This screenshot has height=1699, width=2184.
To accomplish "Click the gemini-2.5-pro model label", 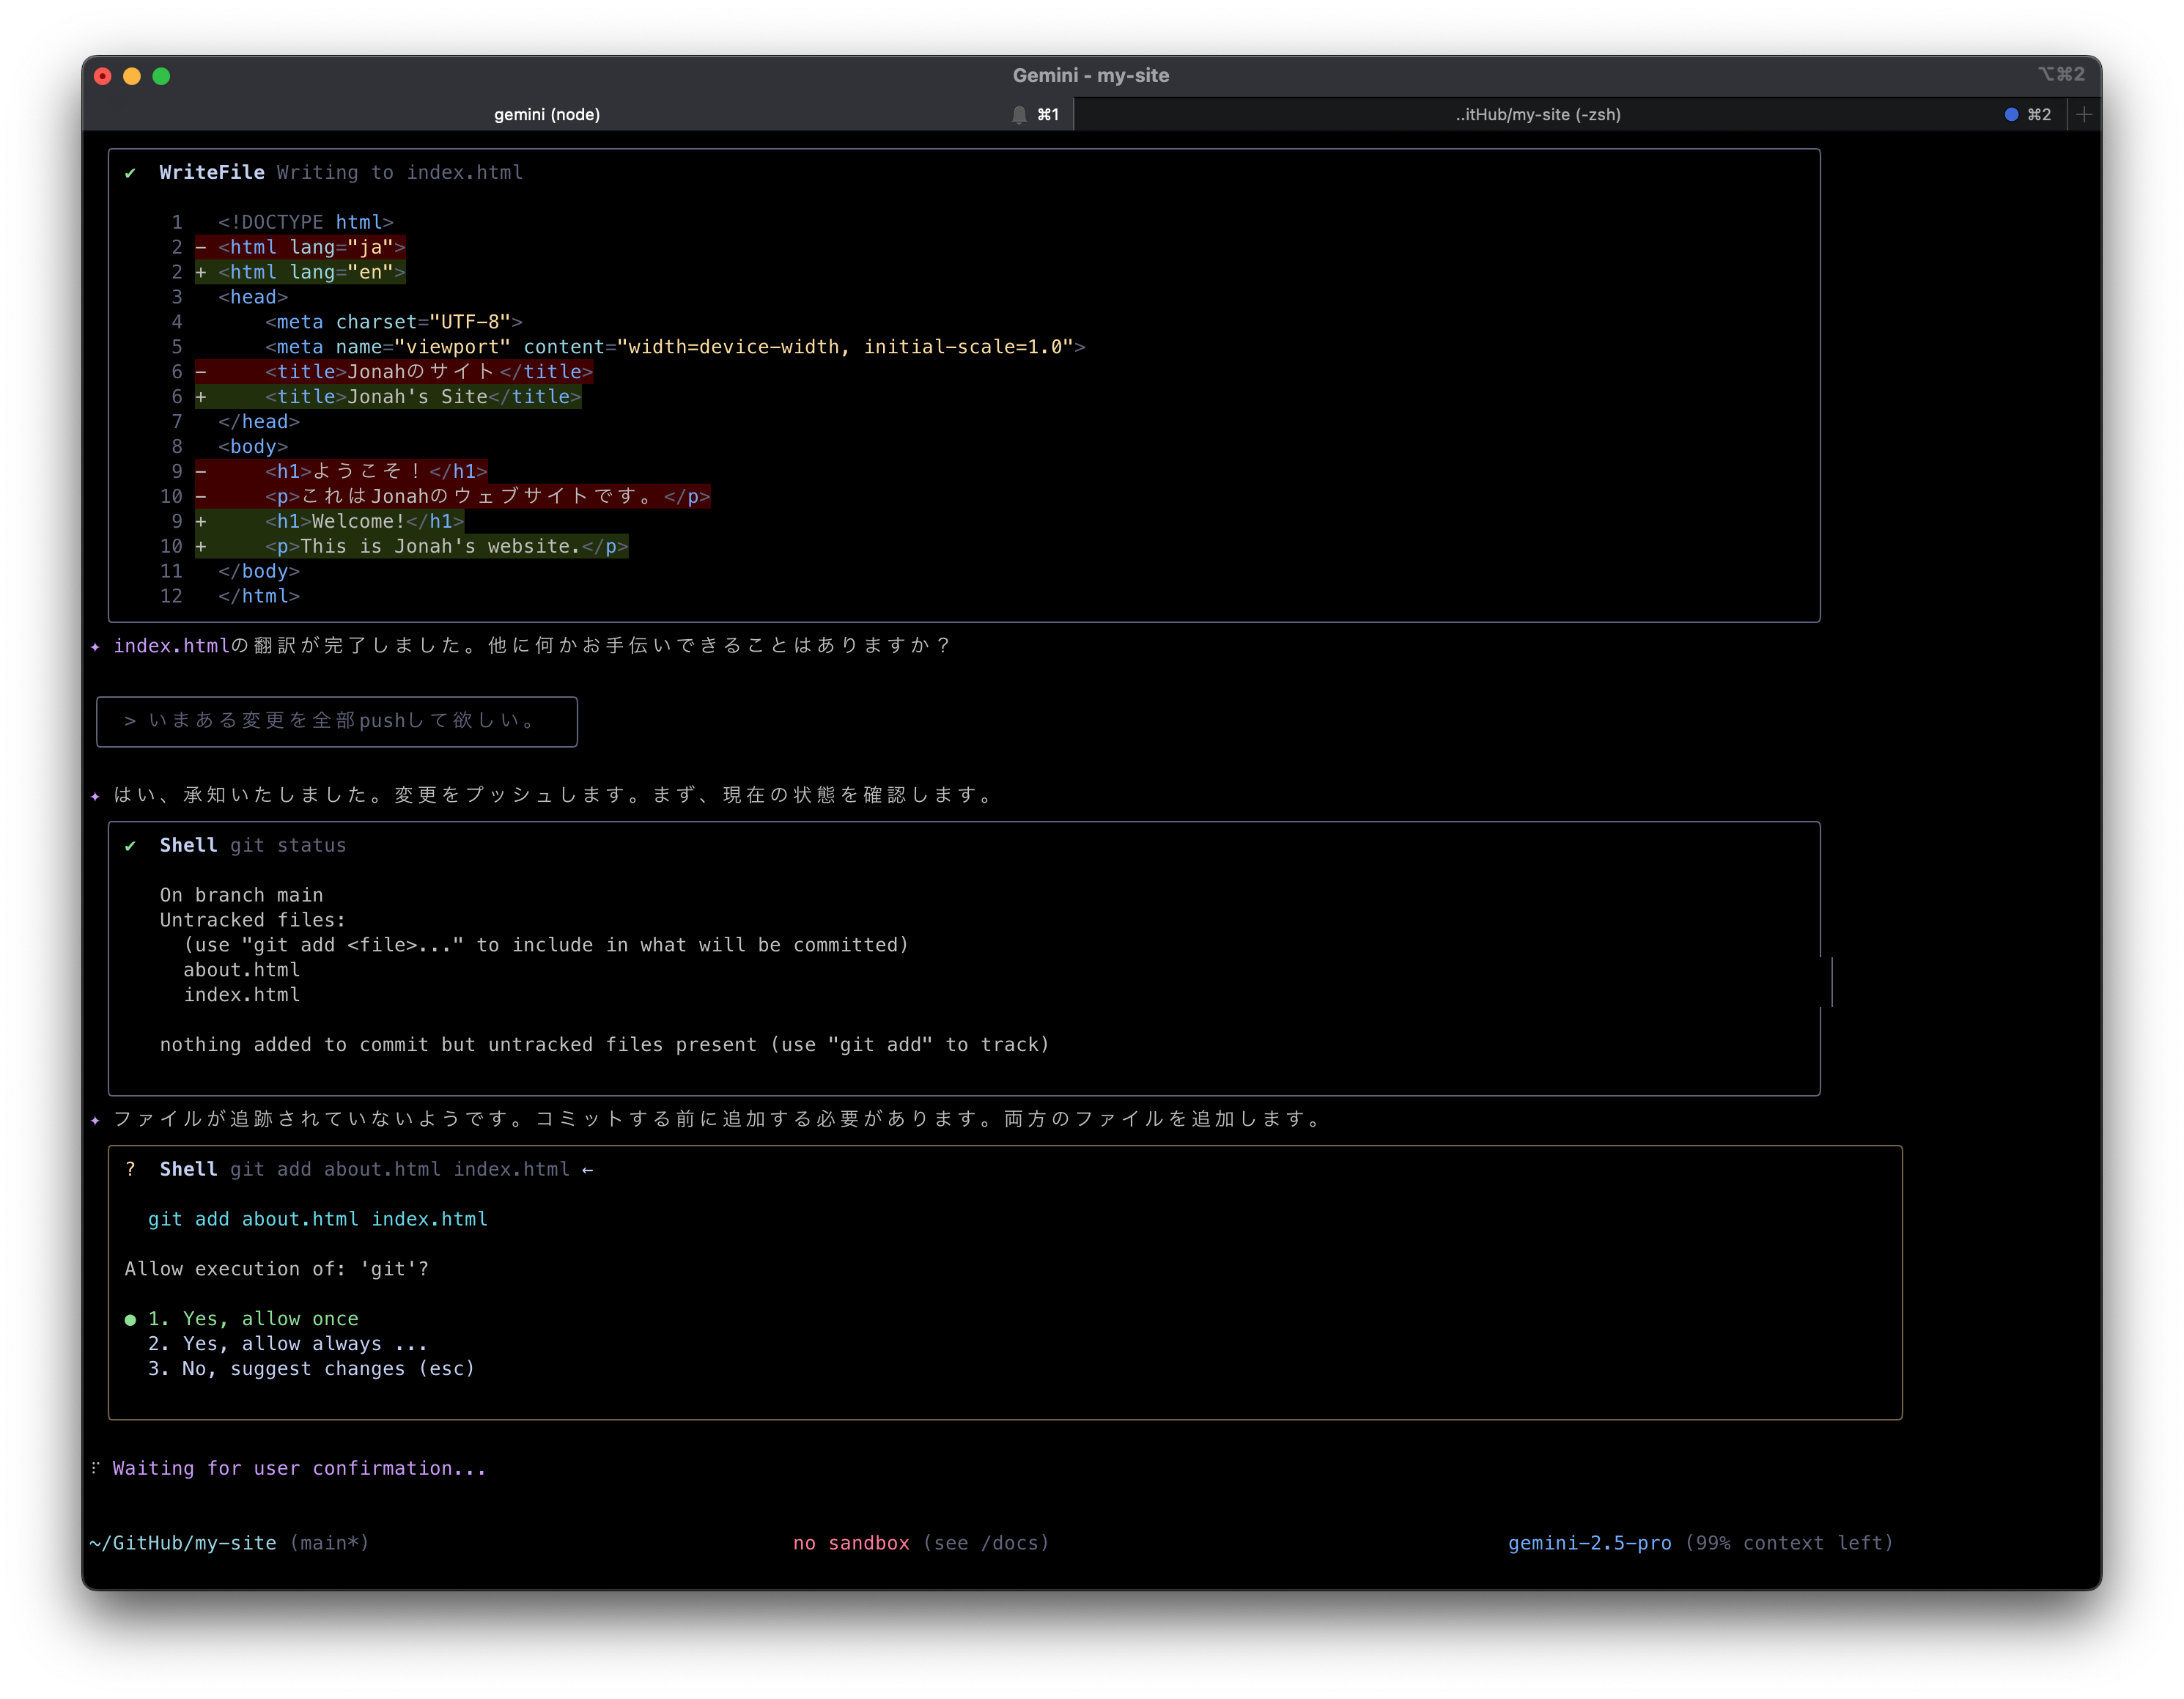I will 1589,1543.
